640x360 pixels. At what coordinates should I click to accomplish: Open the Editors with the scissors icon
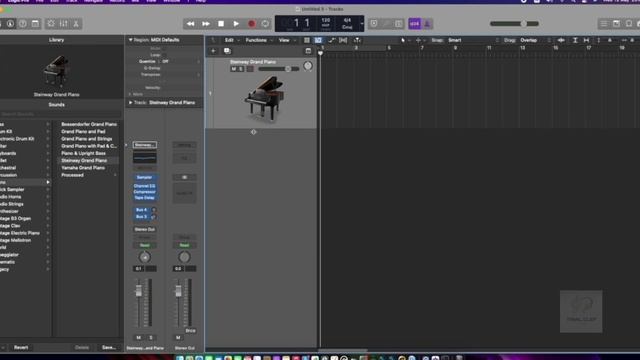[76, 24]
